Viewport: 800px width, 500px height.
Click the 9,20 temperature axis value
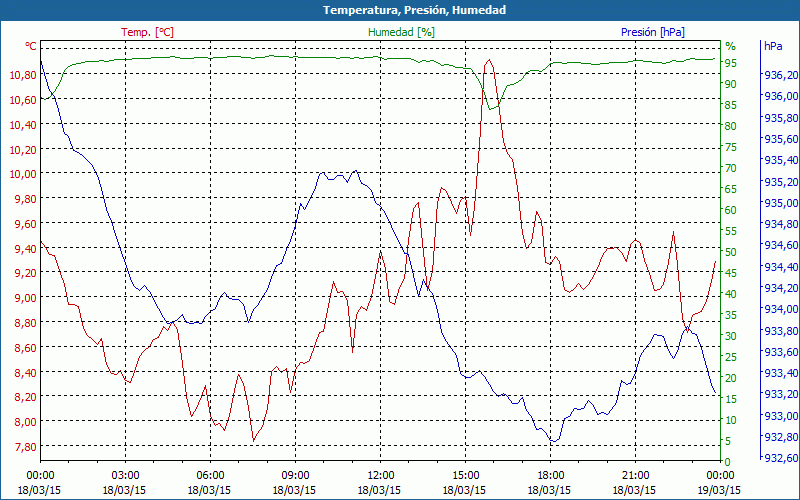click(25, 273)
